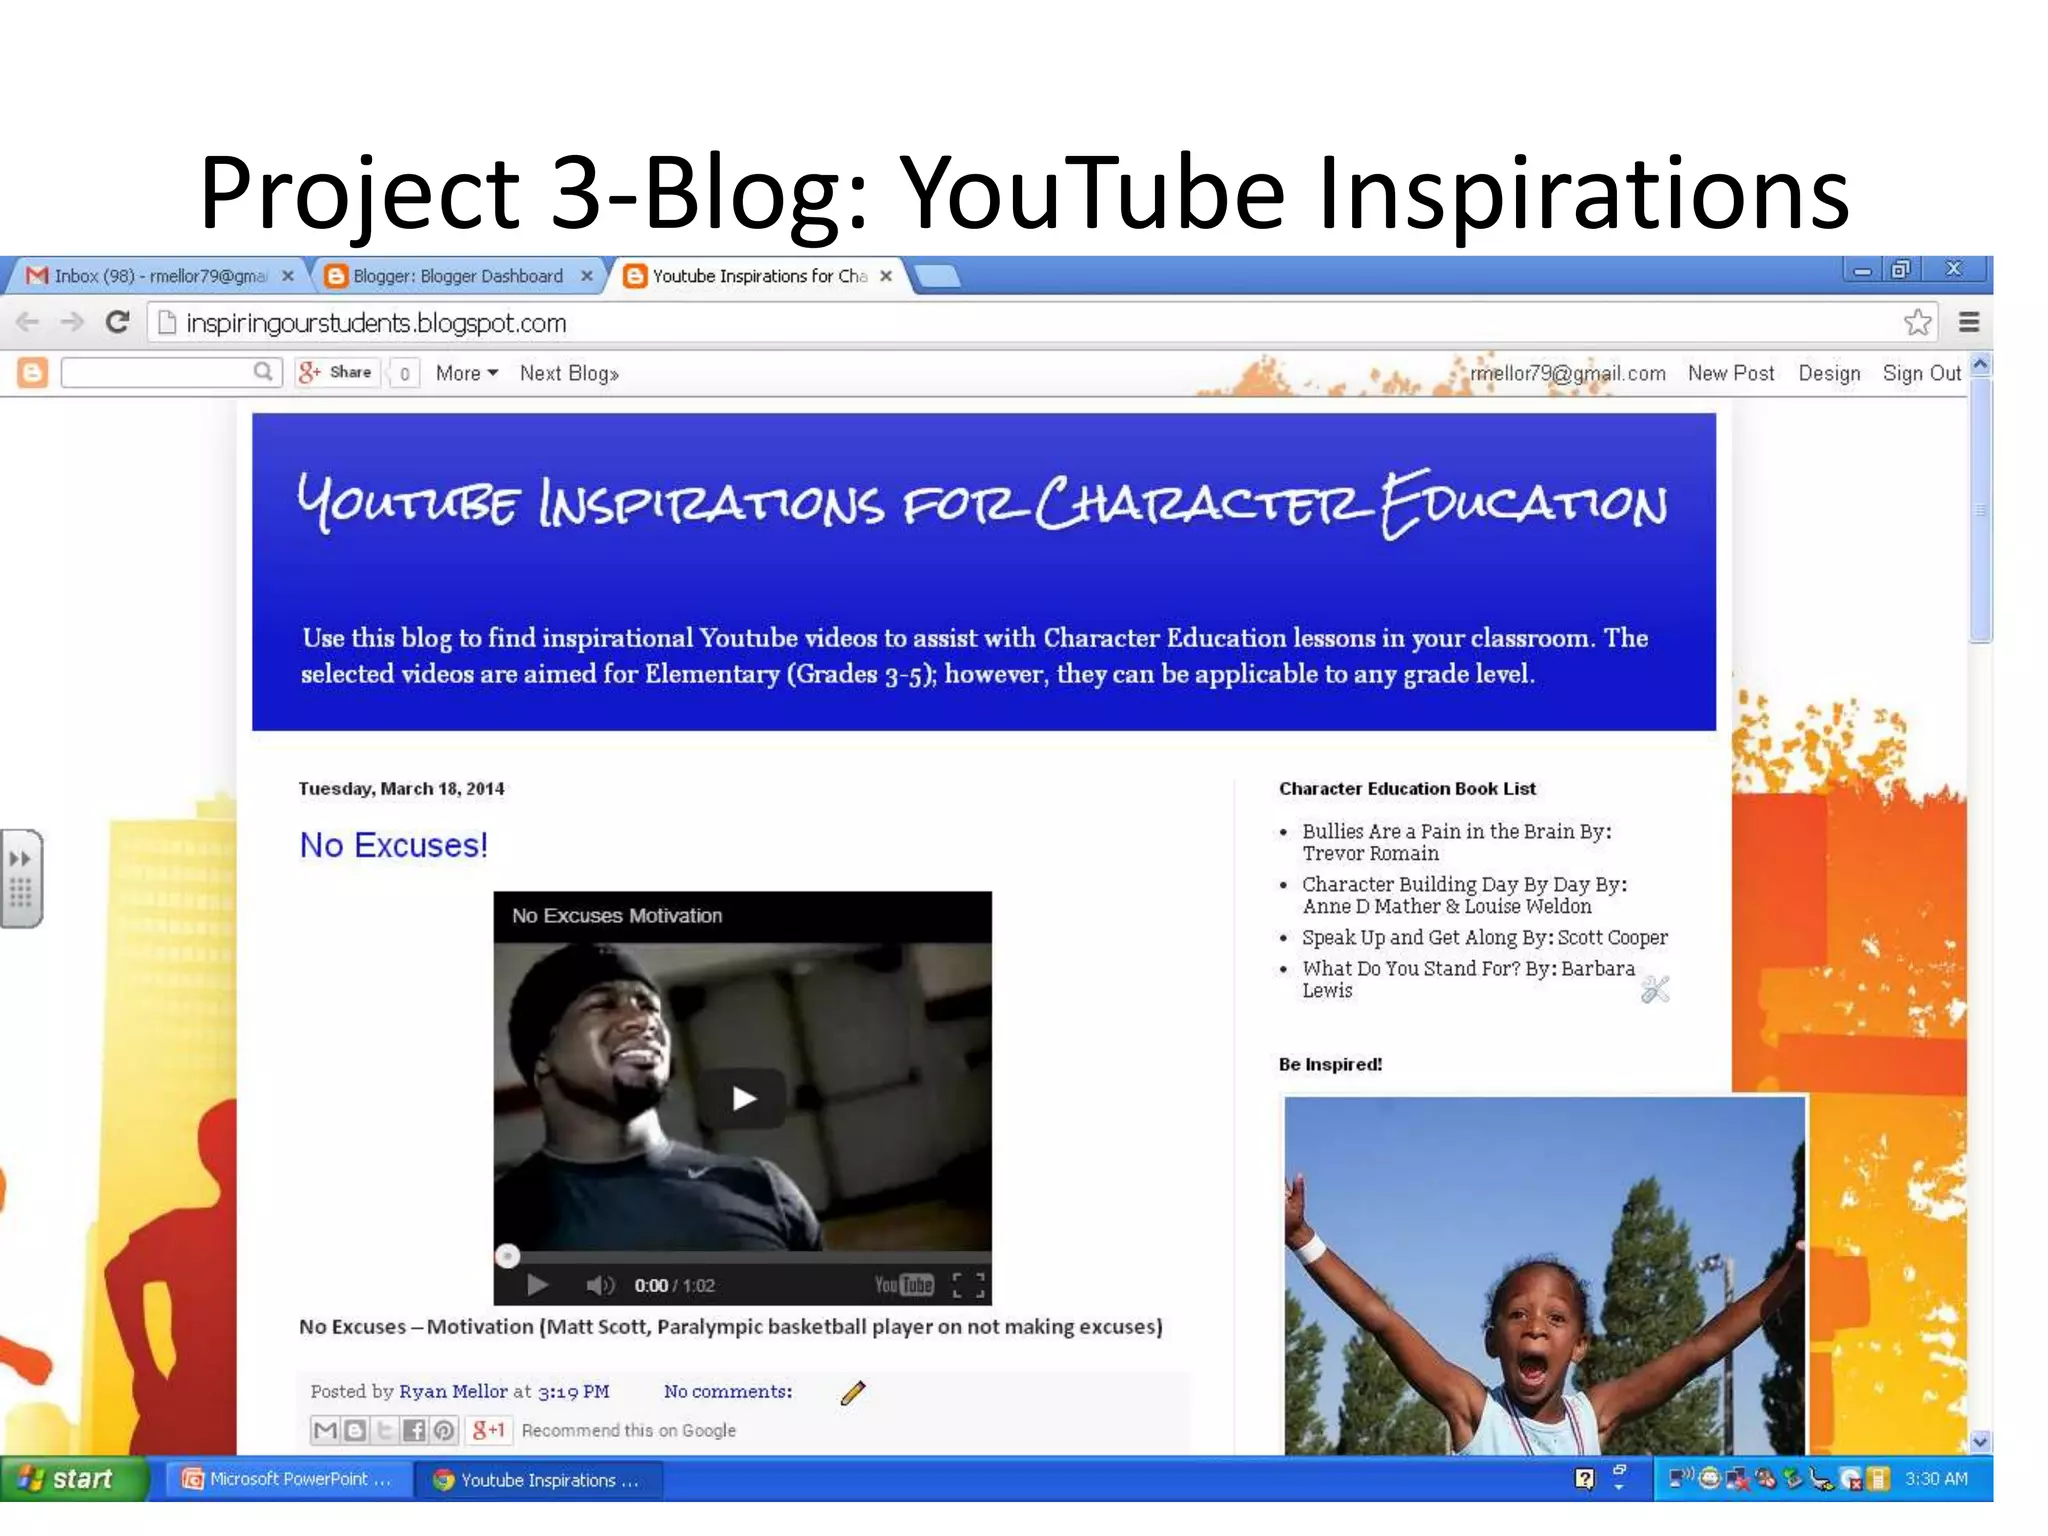Viewport: 2048px width, 1536px height.
Task: Close the Gmail Inbox tab
Action: (x=288, y=276)
